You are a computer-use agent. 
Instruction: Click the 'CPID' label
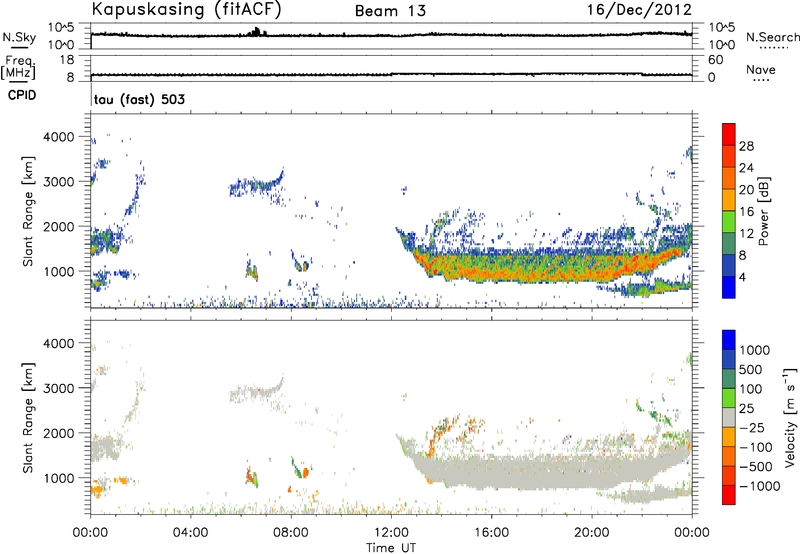coord(22,95)
